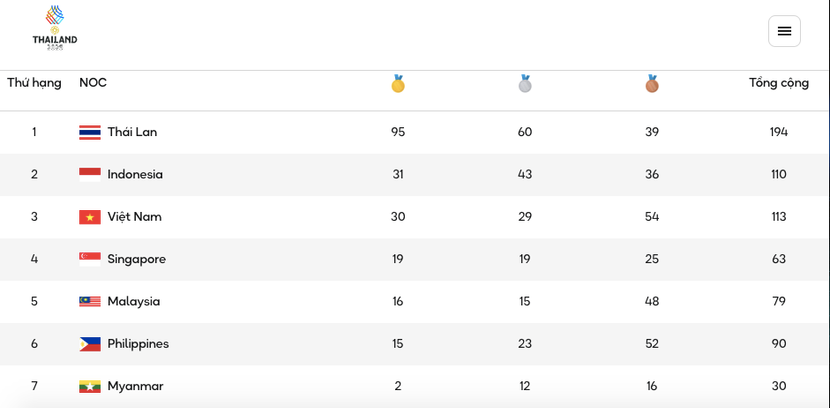
Task: Open the Việt Nam country link
Action: tap(134, 217)
